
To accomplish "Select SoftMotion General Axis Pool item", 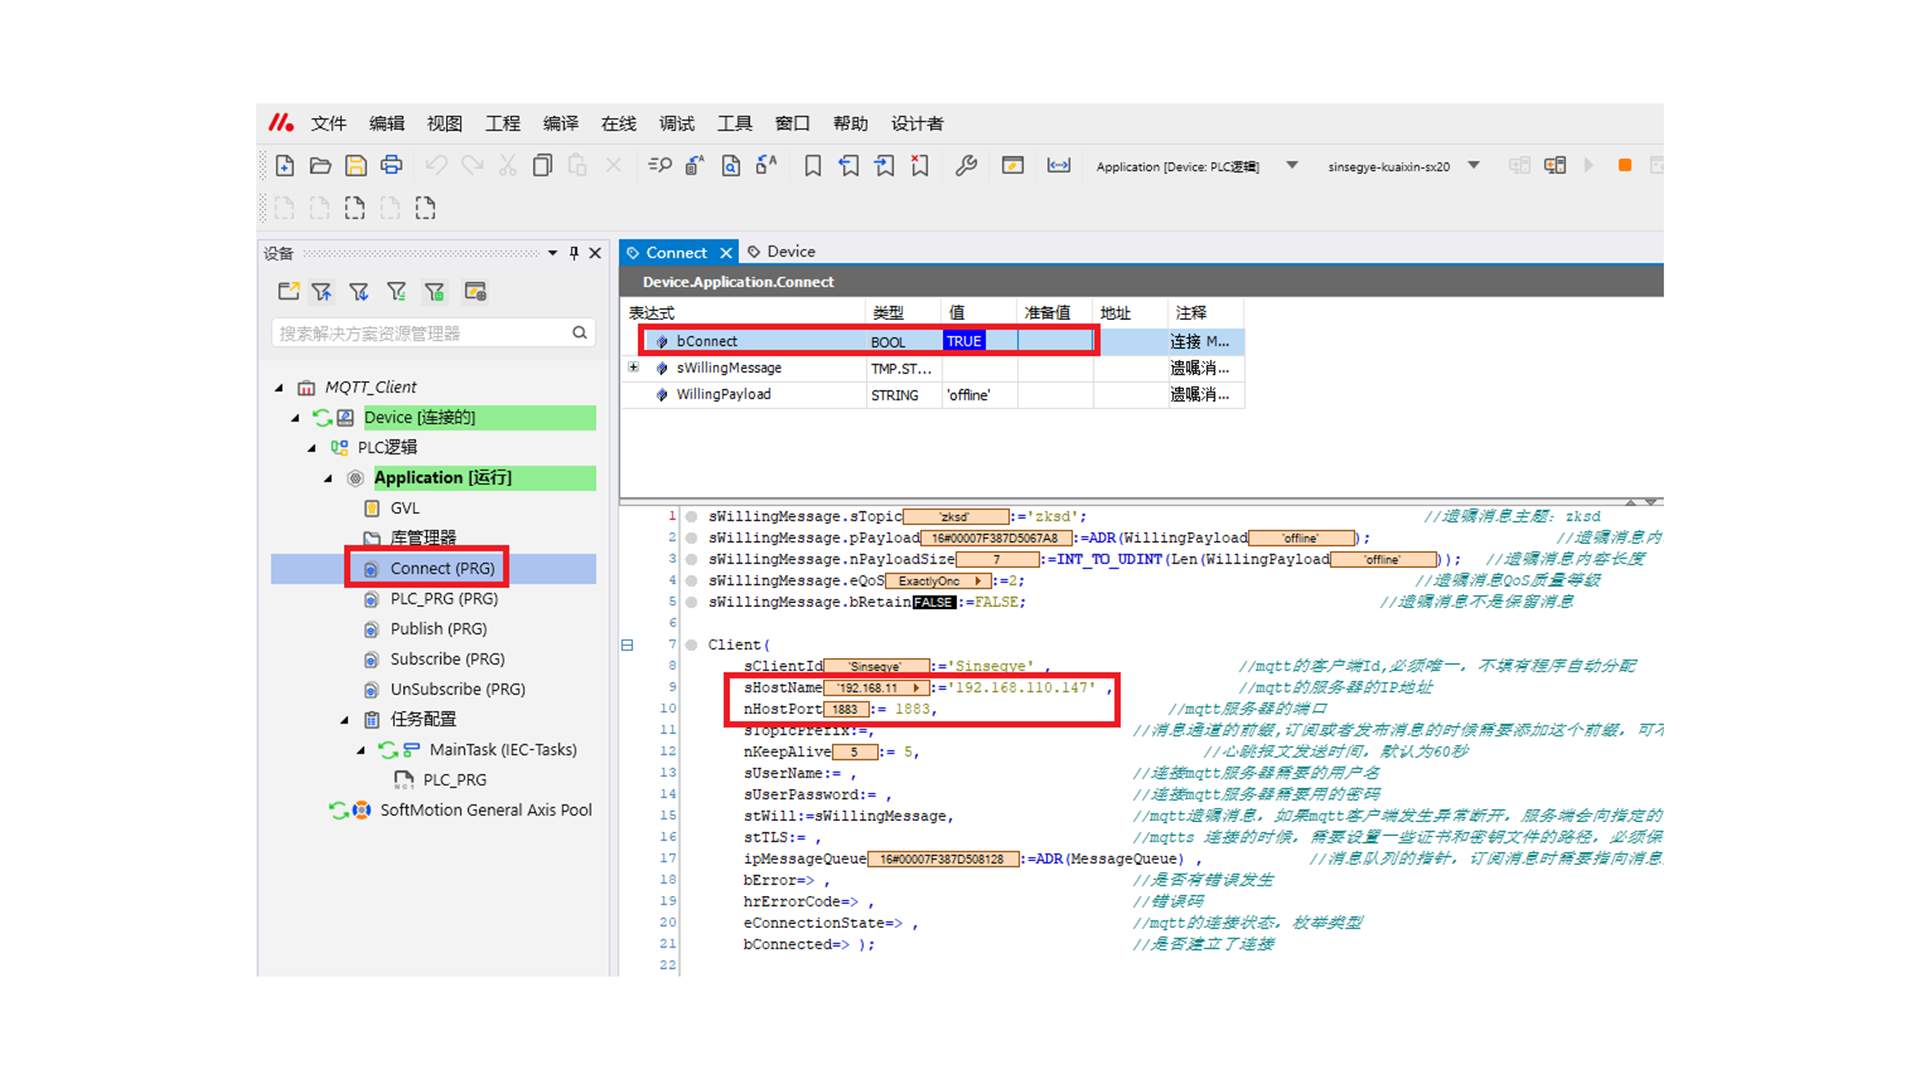I will pos(485,810).
